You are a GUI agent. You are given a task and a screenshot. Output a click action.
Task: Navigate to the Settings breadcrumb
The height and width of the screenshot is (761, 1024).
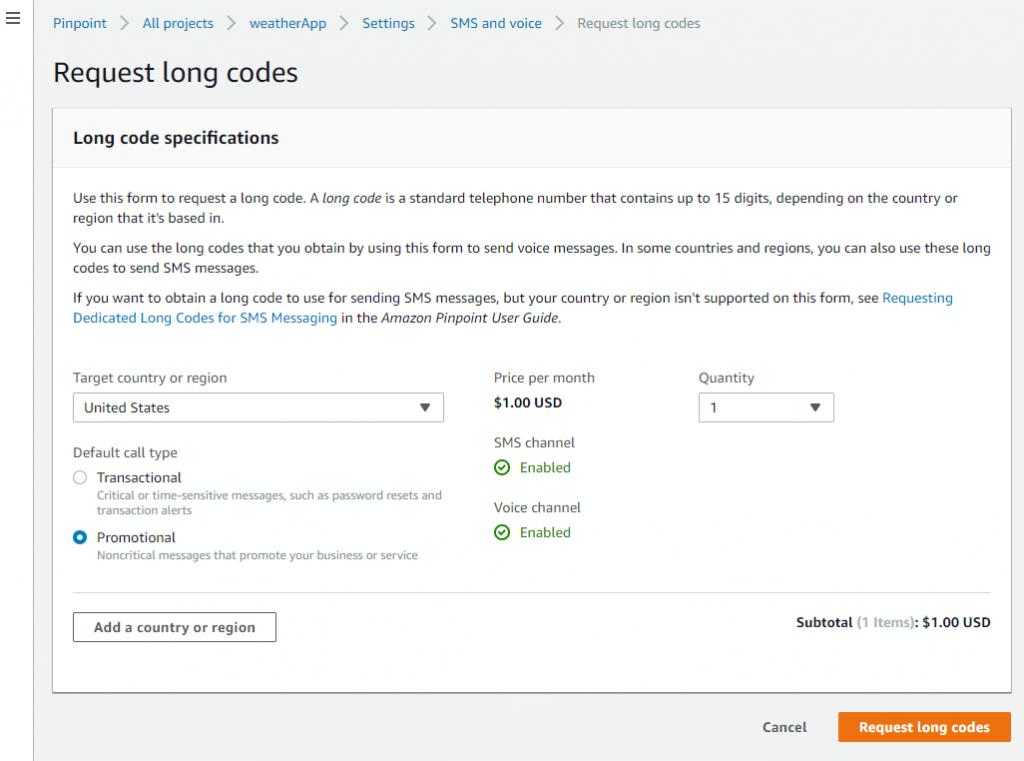(388, 22)
